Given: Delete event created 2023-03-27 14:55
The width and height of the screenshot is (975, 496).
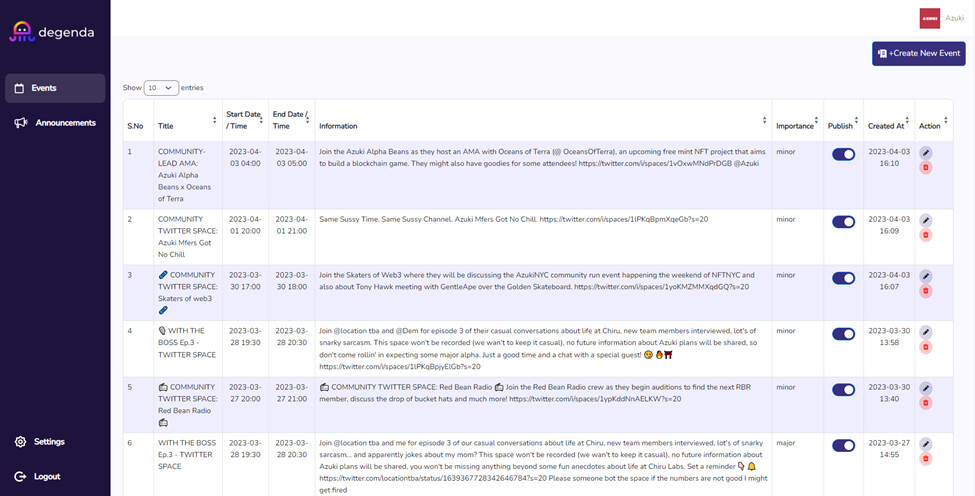Looking at the screenshot, I should click(926, 459).
